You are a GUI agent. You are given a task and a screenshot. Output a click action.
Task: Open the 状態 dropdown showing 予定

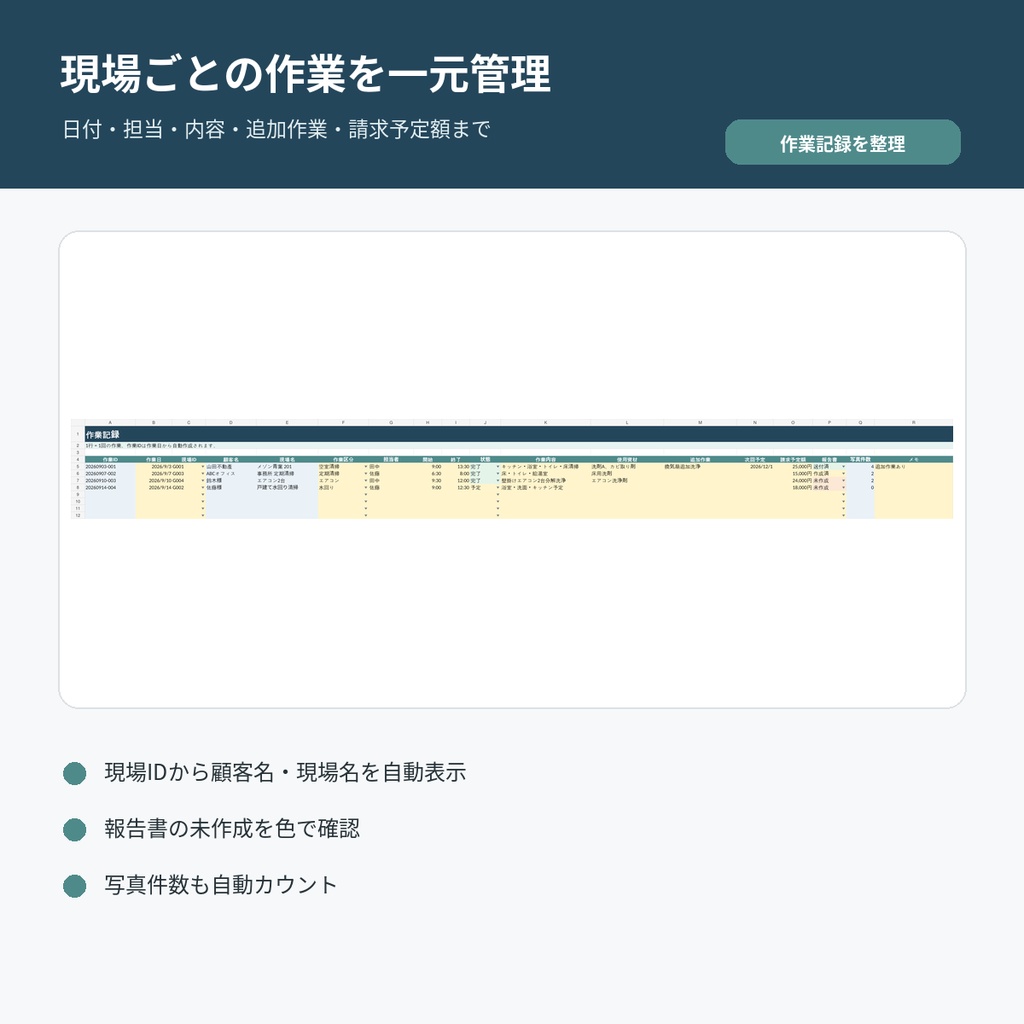[x=498, y=487]
